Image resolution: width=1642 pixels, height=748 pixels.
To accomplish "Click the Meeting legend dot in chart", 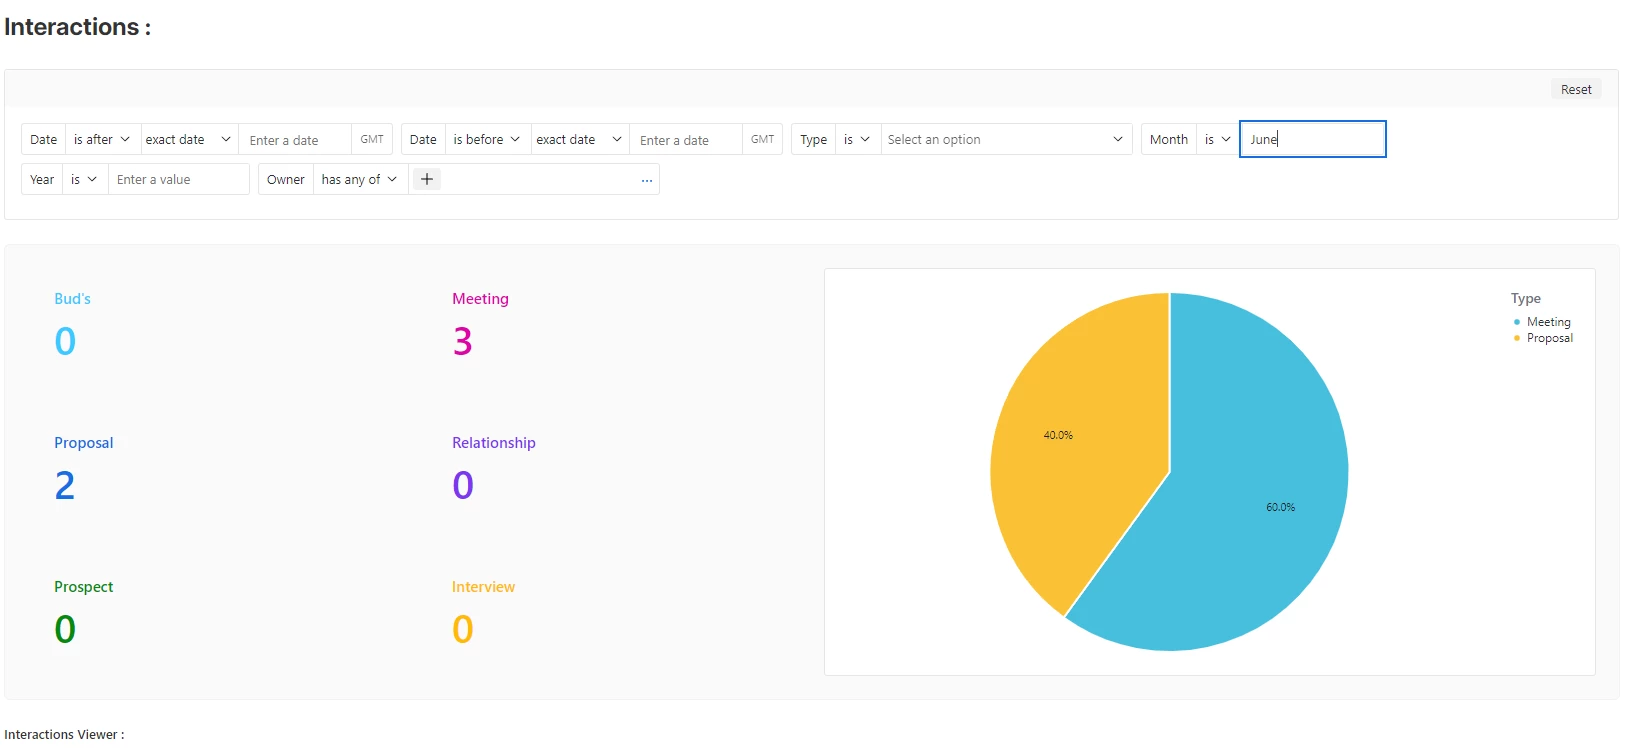I will tap(1517, 322).
